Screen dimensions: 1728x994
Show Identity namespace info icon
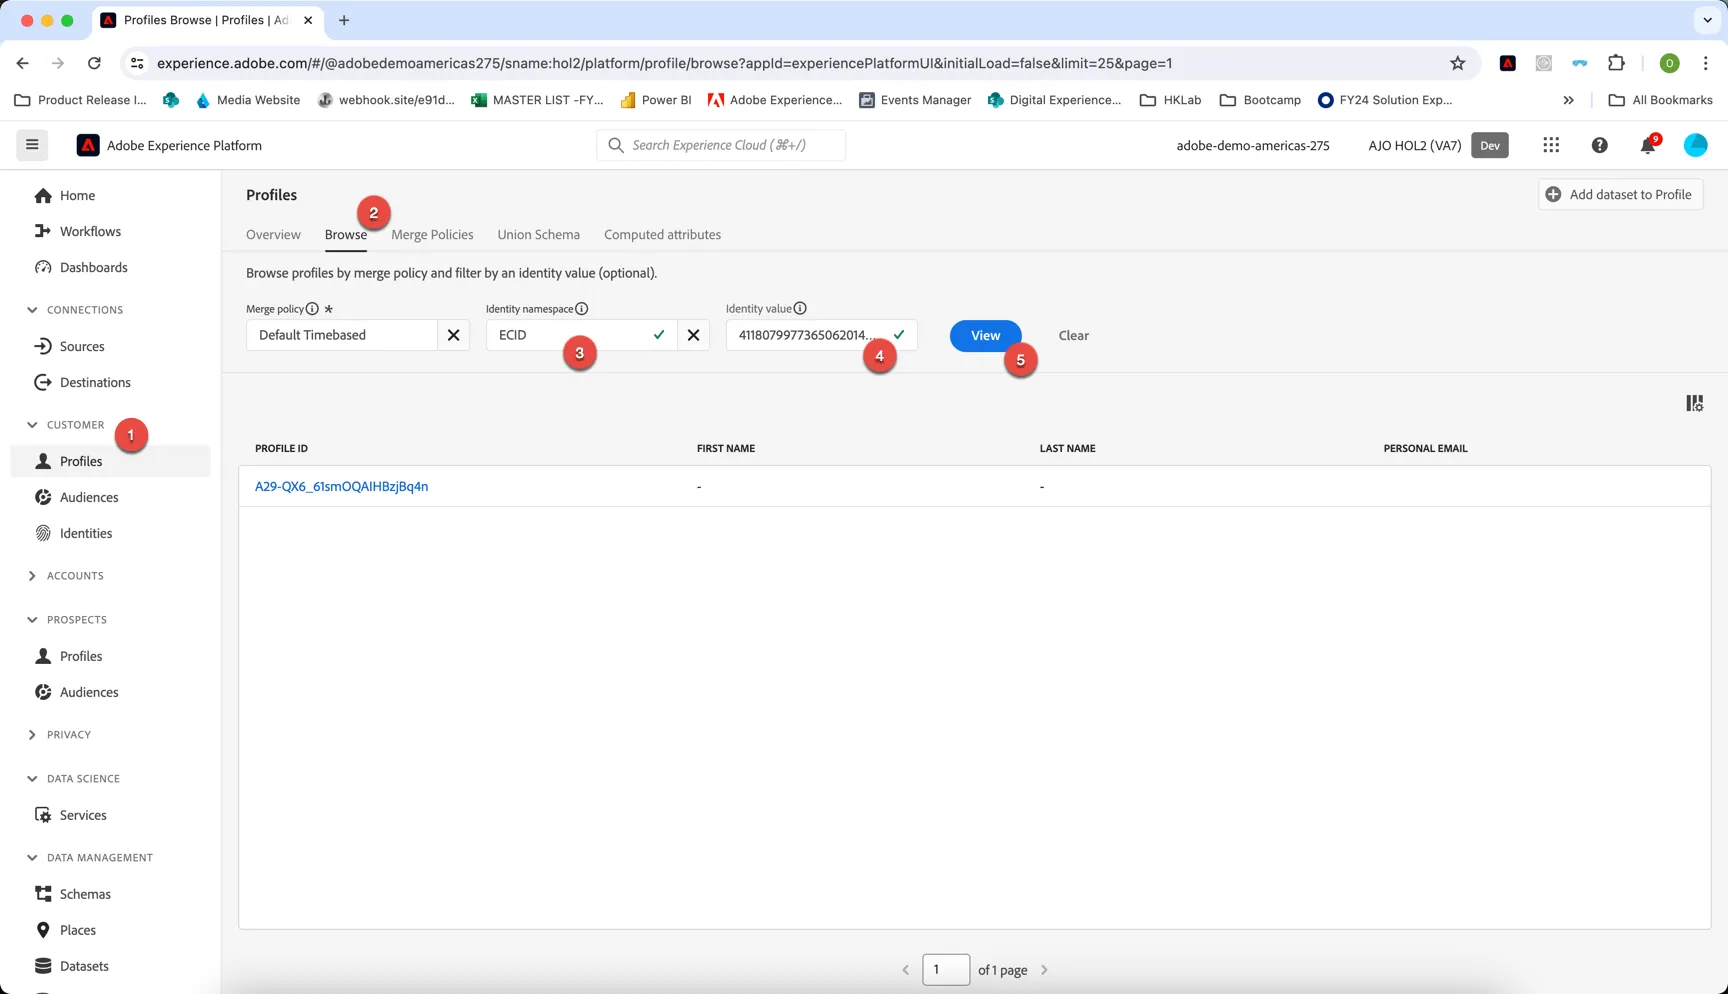pyautogui.click(x=582, y=309)
